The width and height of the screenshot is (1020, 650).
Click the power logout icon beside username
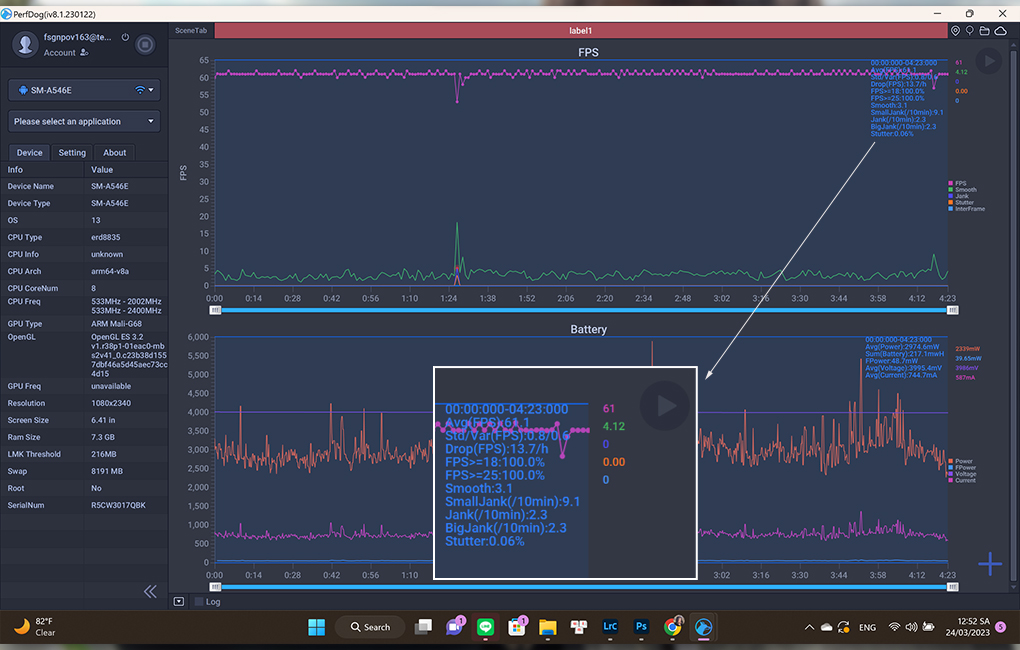[x=126, y=37]
